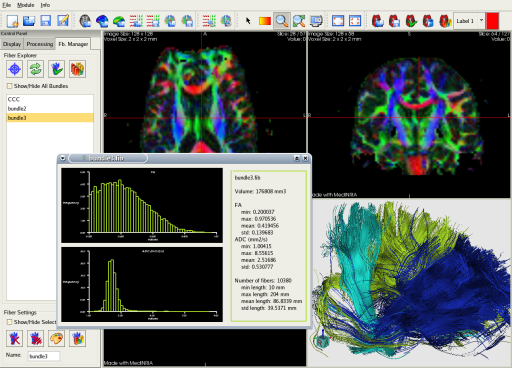
Task: Click the monitor screenshot toolbar icon
Action: click(x=316, y=21)
